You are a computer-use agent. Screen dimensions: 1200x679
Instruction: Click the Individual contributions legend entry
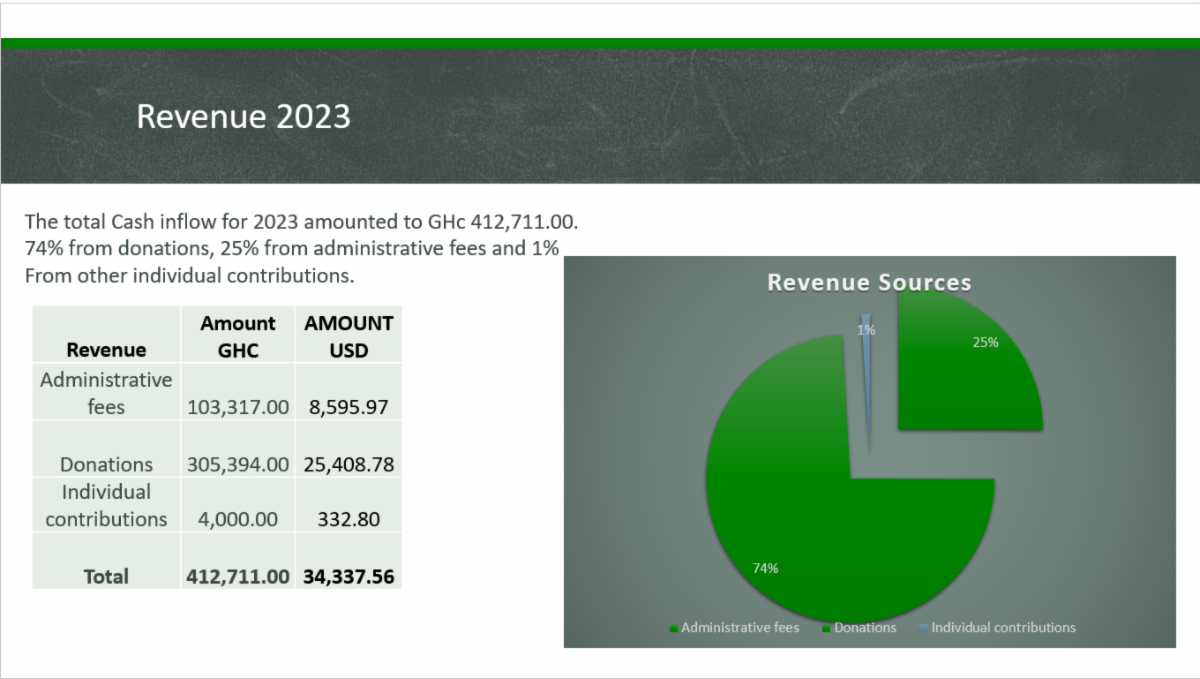1003,628
